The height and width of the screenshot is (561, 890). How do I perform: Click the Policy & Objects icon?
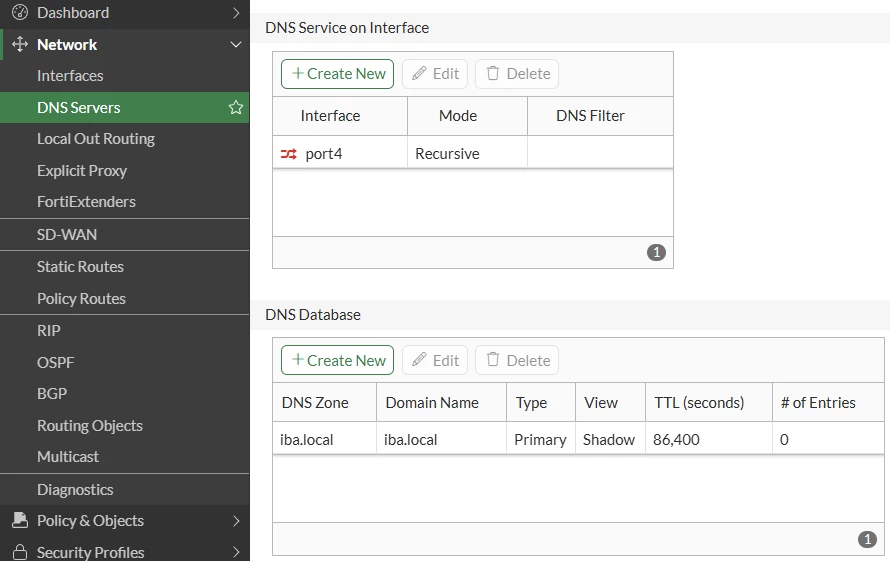pyautogui.click(x=20, y=520)
